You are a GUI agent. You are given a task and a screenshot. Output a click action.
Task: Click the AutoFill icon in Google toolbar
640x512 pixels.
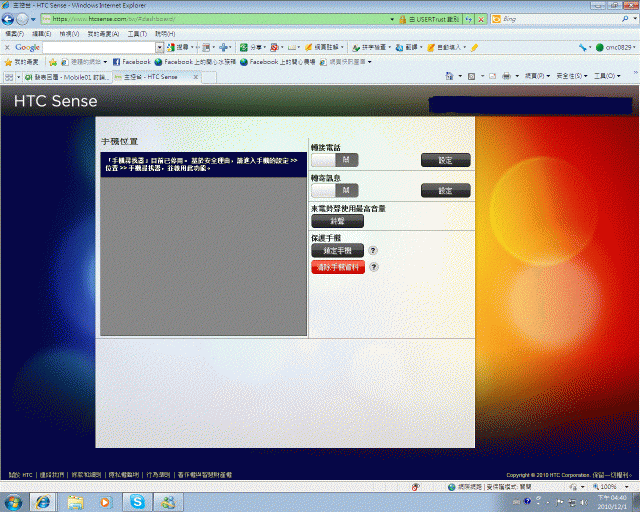[x=431, y=47]
